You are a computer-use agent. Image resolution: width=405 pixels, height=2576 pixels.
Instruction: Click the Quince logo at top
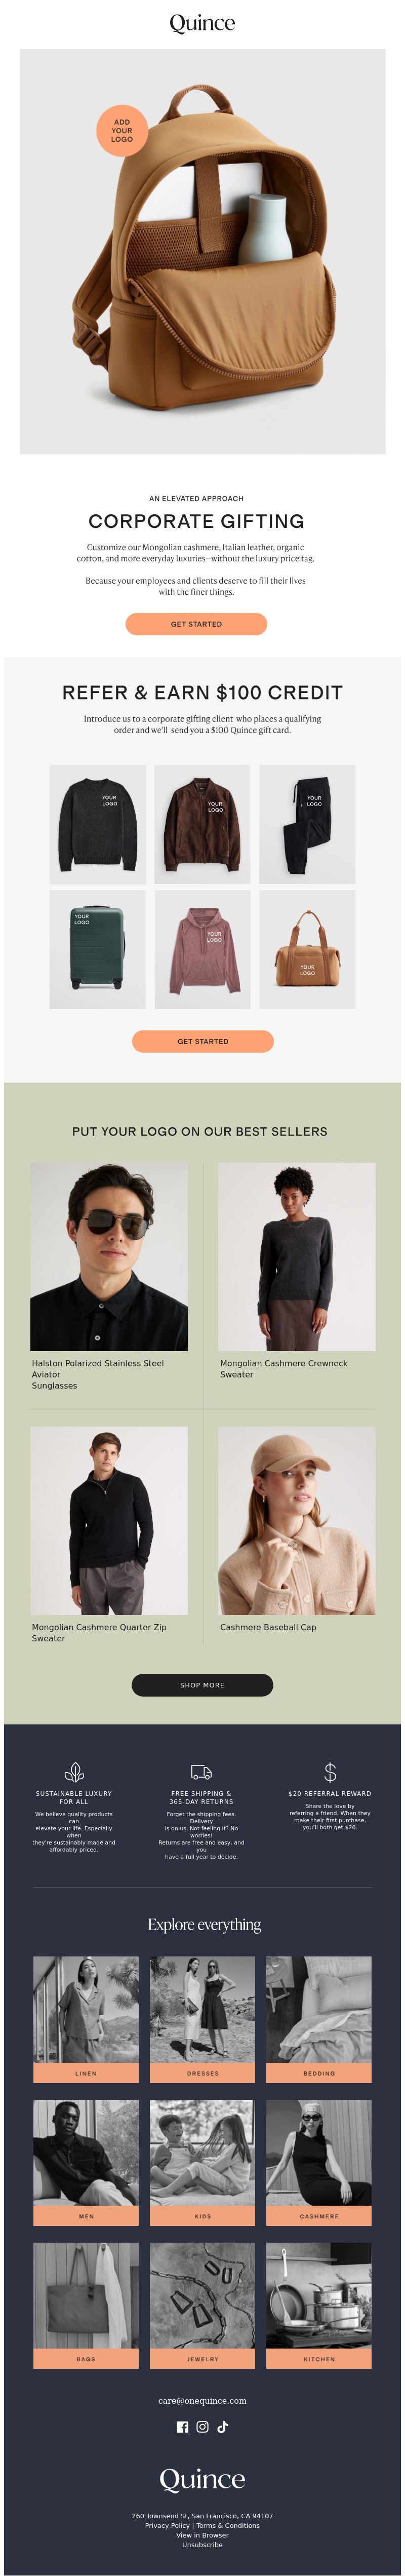point(202,23)
